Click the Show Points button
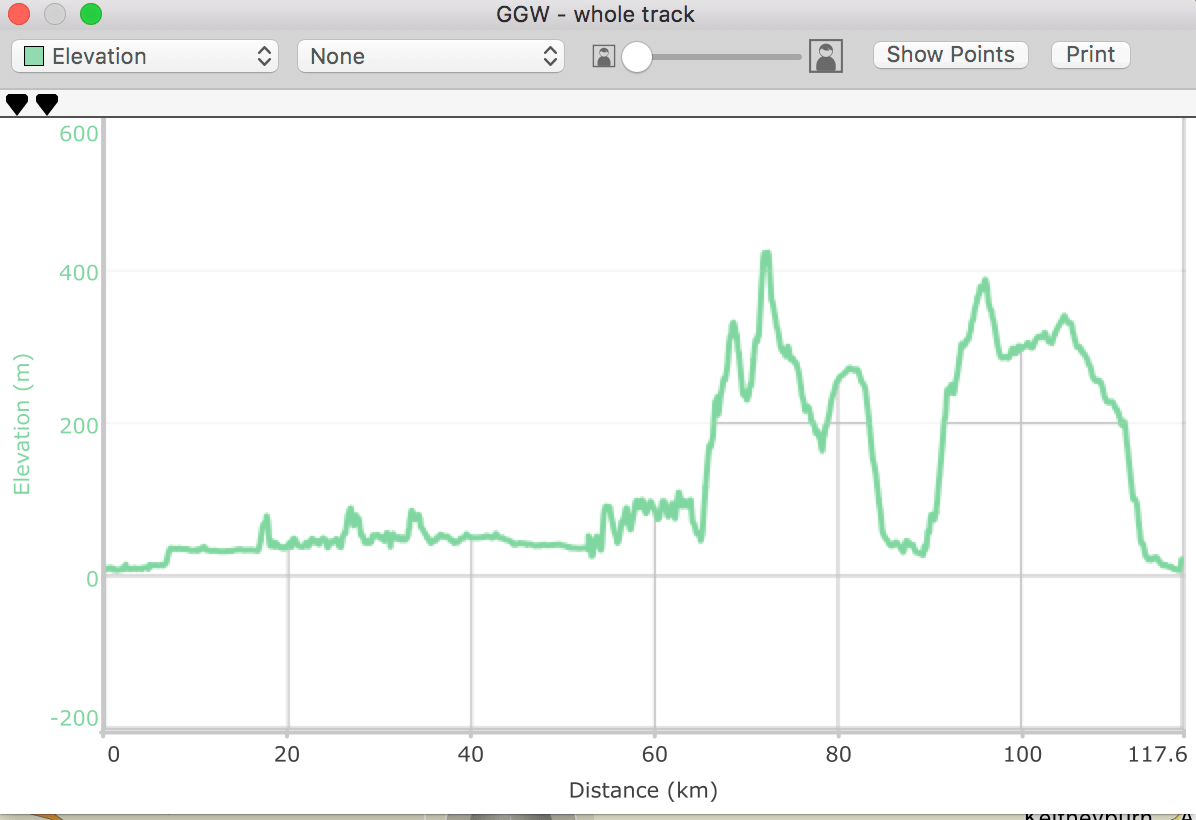 pos(950,55)
